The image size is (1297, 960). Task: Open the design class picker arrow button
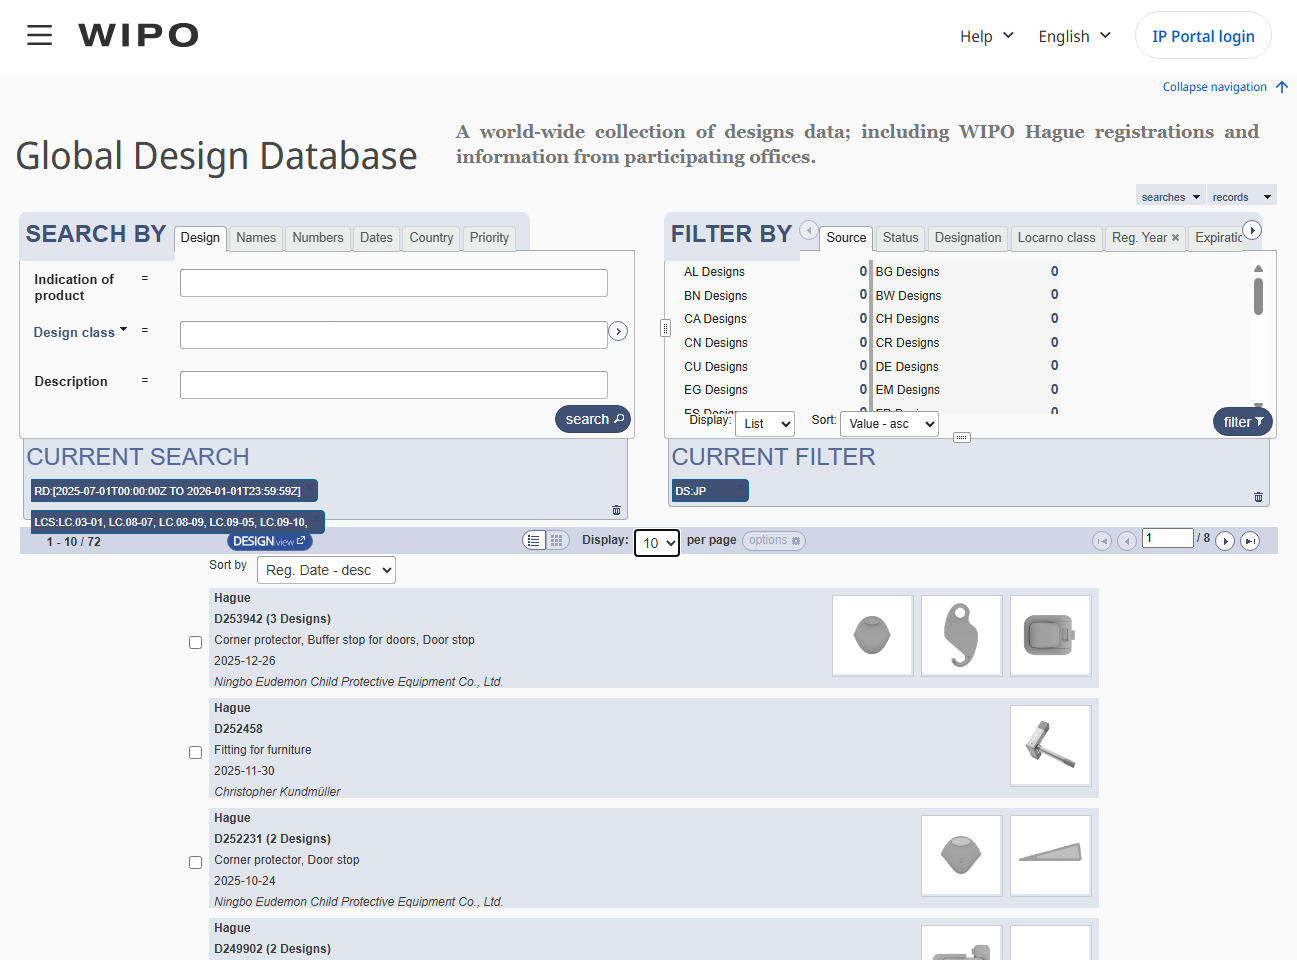coord(618,331)
